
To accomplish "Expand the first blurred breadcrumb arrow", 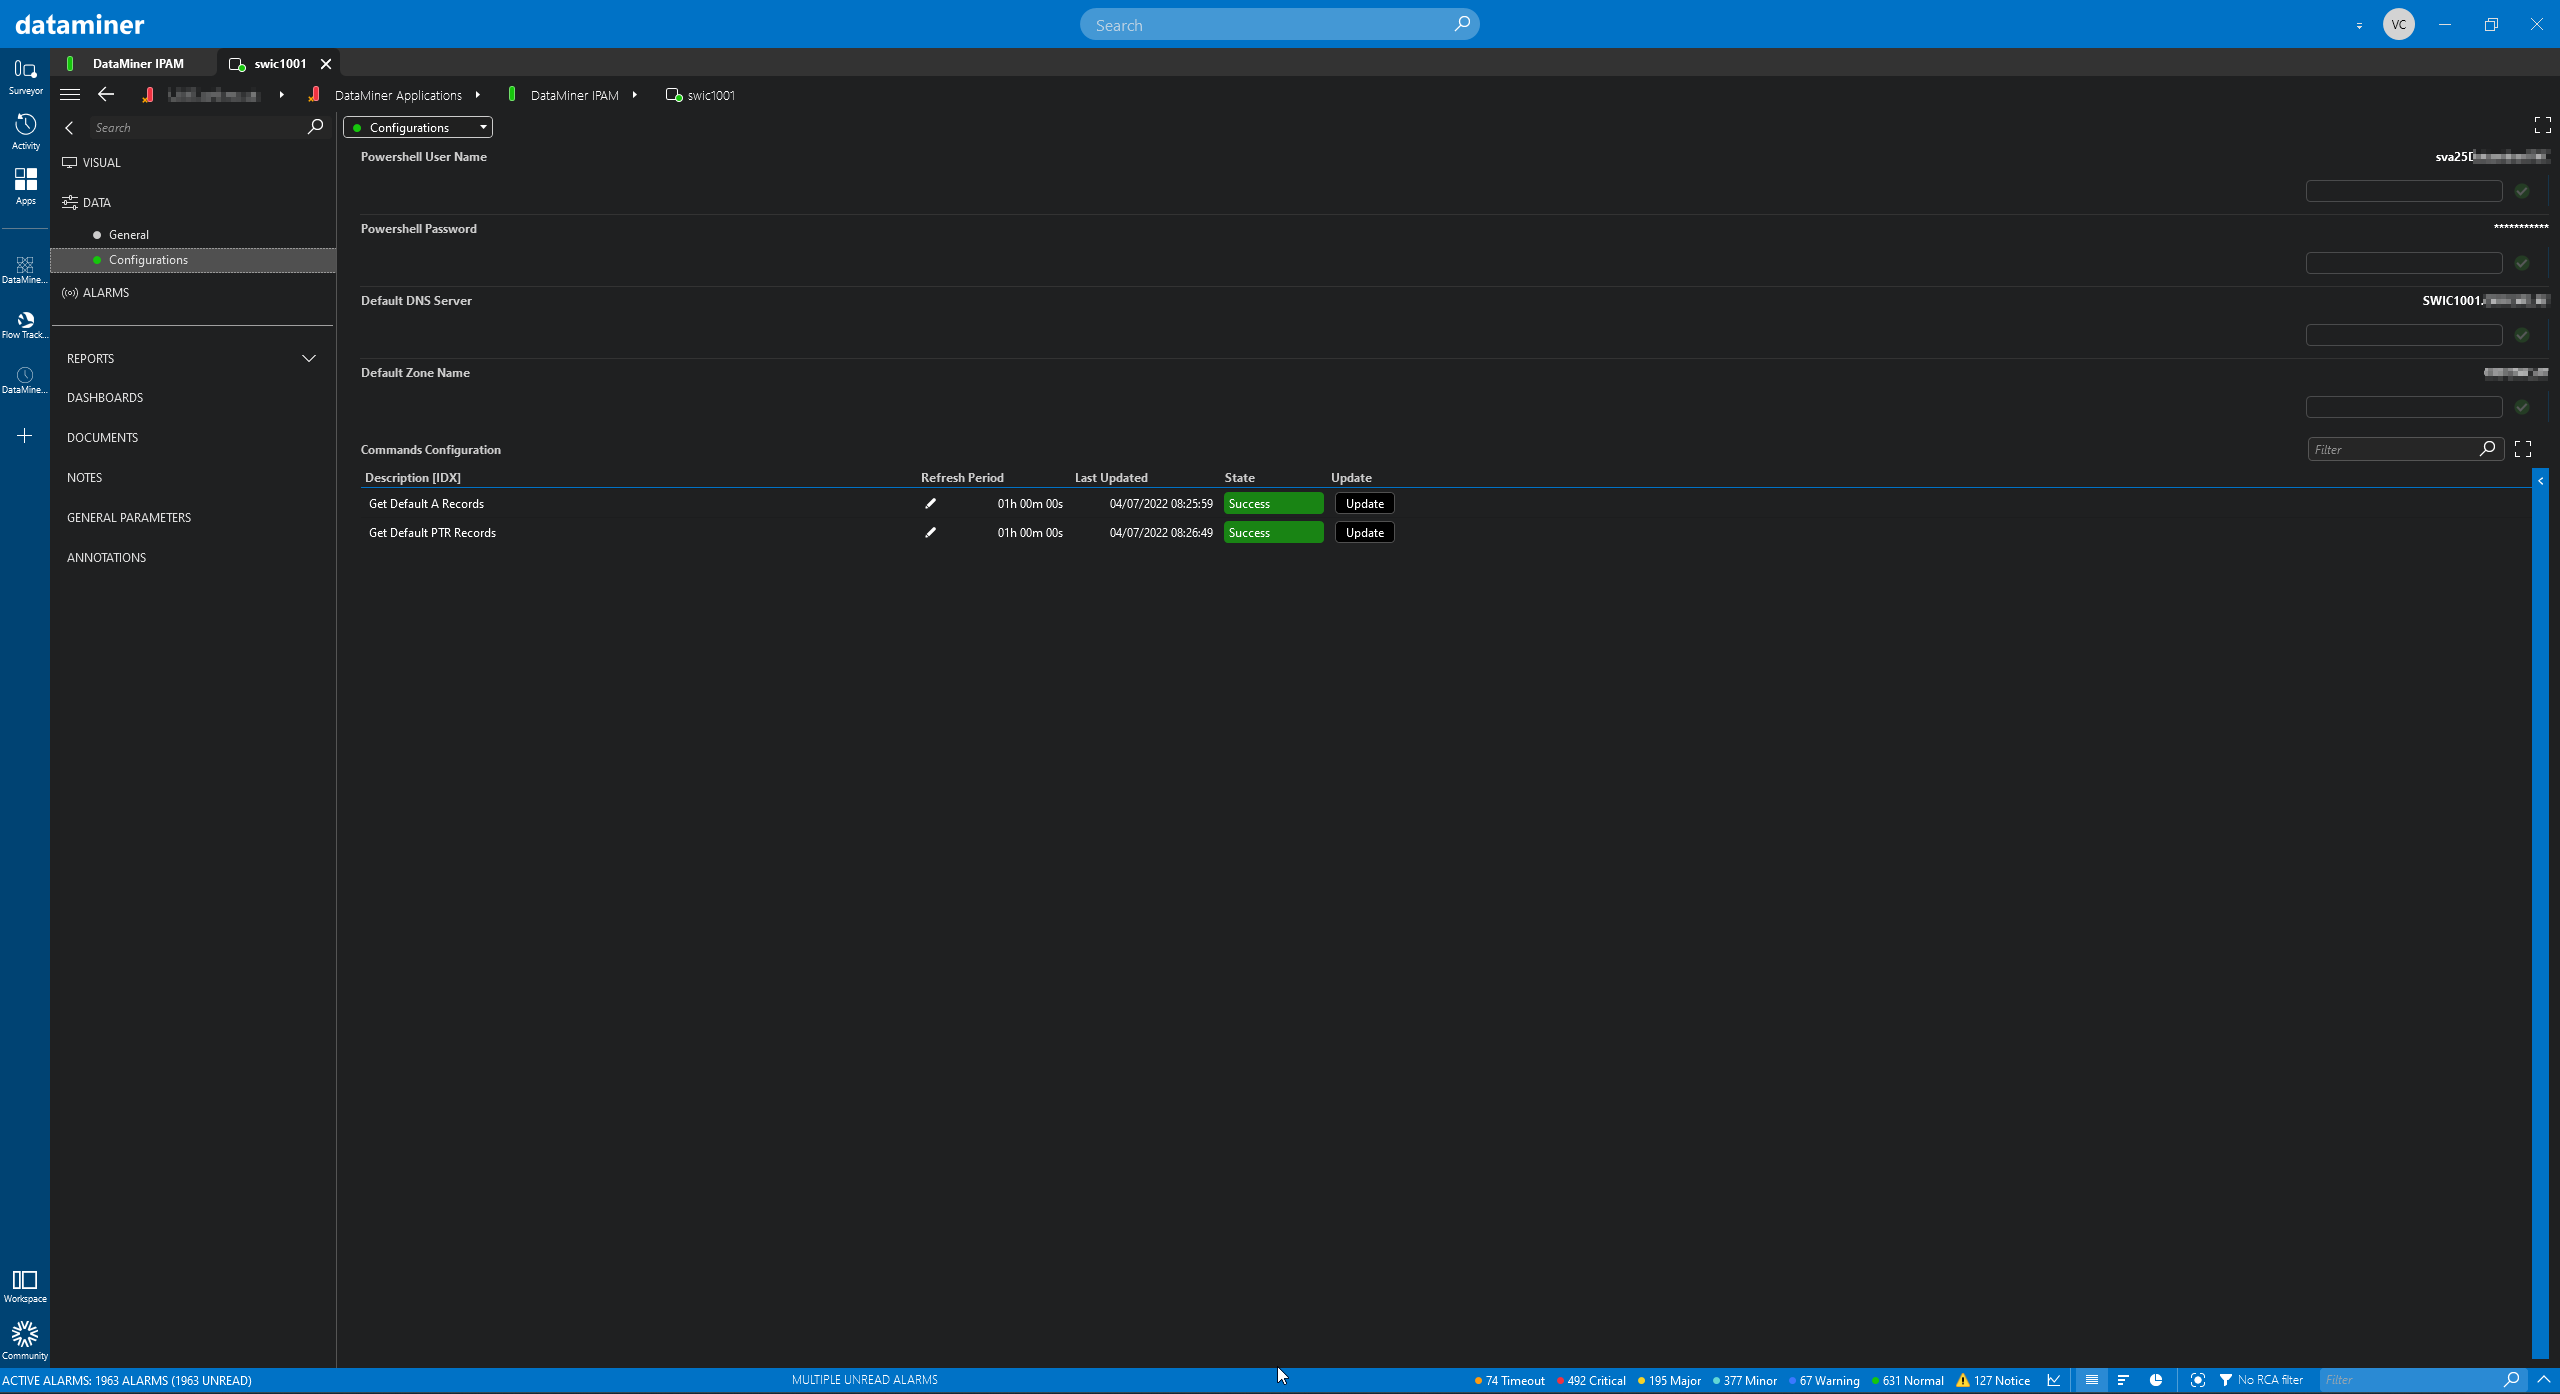I will point(282,95).
